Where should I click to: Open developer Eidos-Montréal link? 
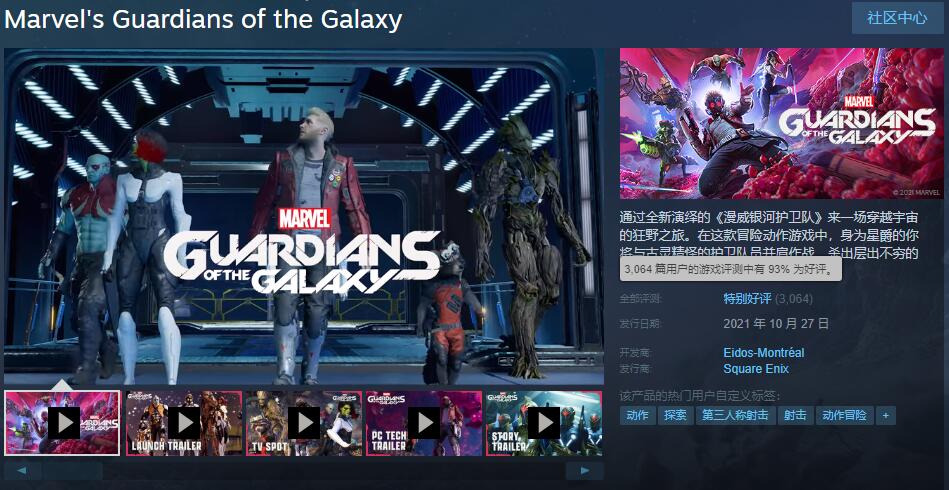click(x=764, y=353)
